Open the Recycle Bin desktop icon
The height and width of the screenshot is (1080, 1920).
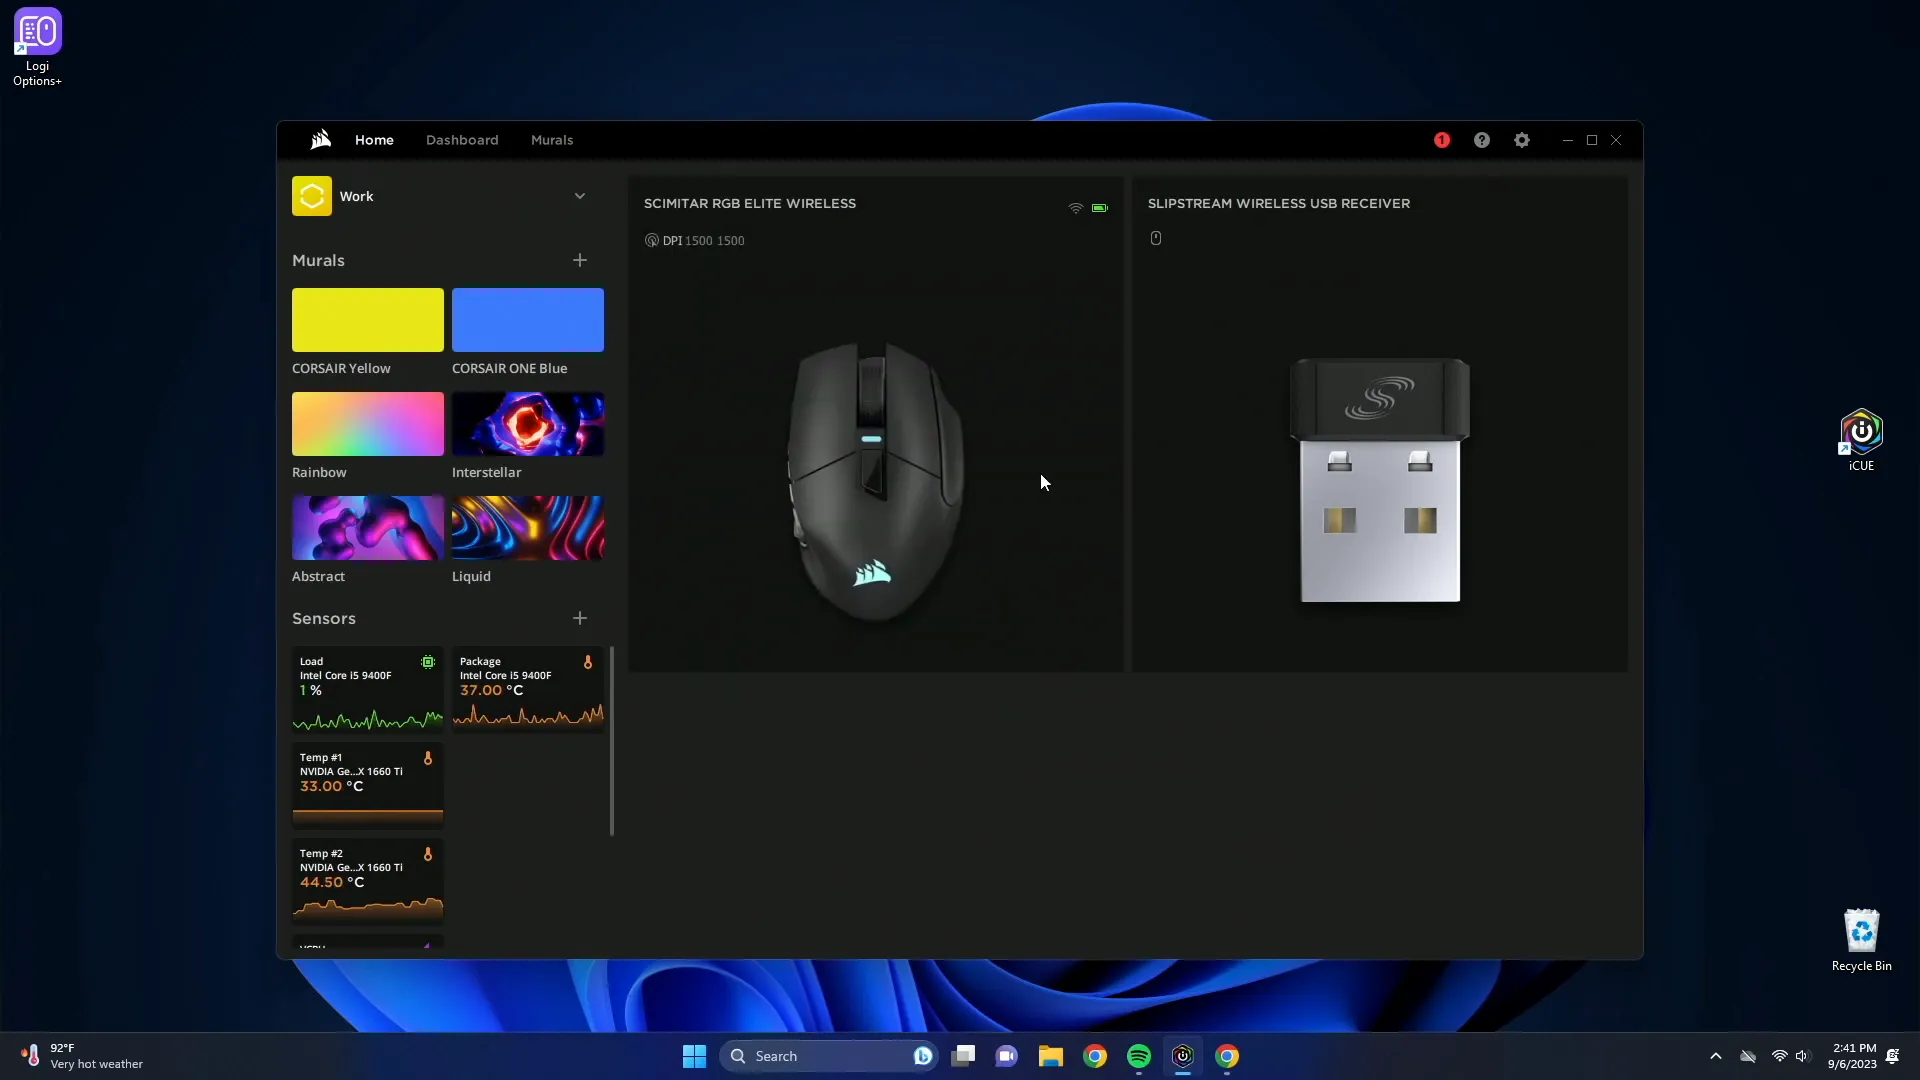point(1861,940)
